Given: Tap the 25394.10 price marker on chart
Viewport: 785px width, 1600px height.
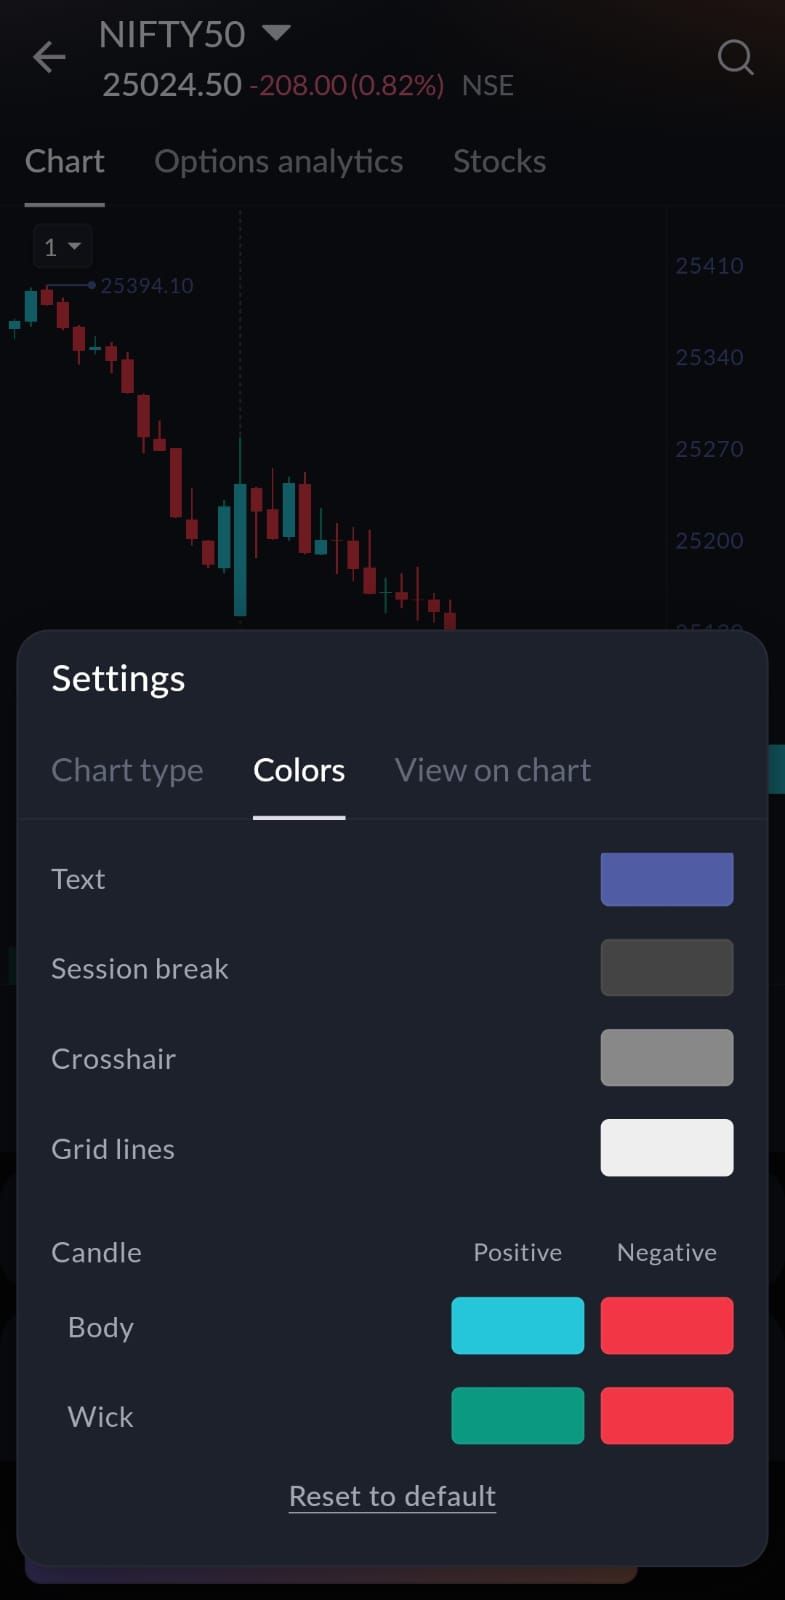Looking at the screenshot, I should point(146,286).
